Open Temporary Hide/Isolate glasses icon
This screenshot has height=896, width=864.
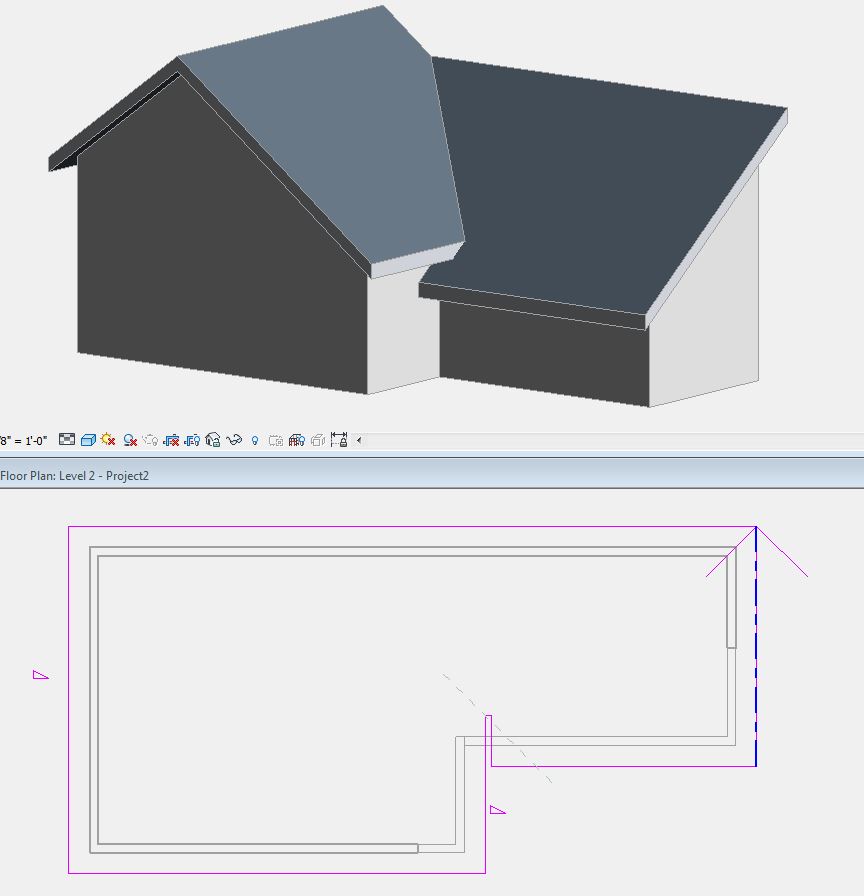pos(234,440)
